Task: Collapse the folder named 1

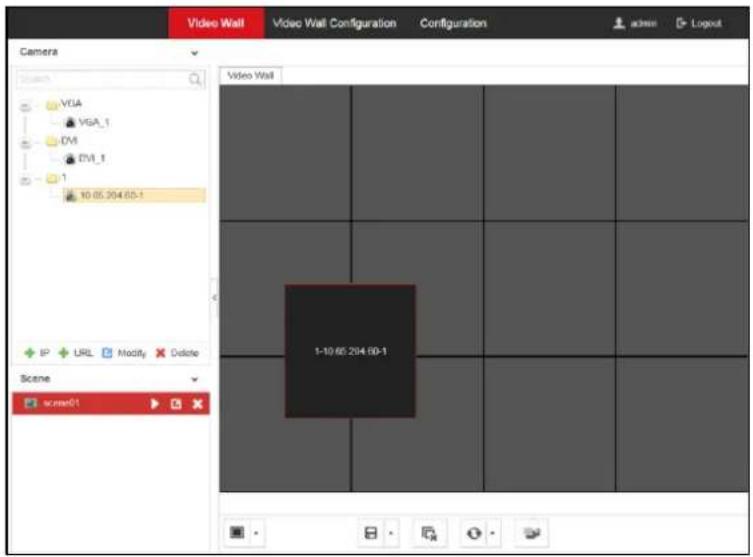Action: click(25, 180)
